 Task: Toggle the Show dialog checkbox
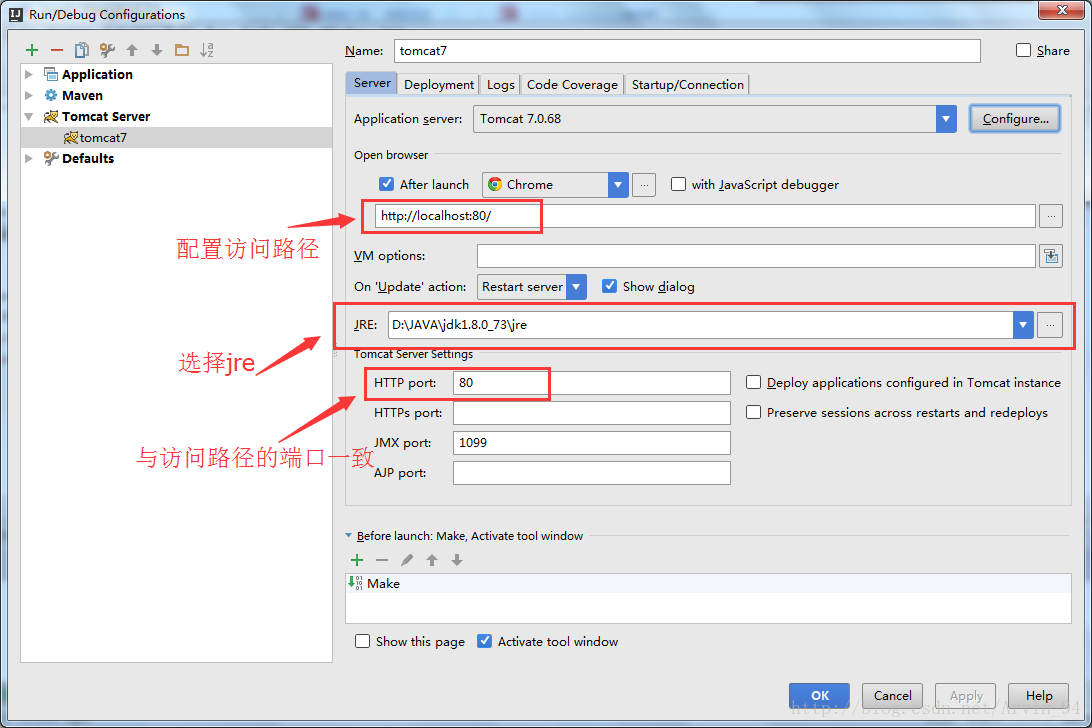pyautogui.click(x=609, y=286)
